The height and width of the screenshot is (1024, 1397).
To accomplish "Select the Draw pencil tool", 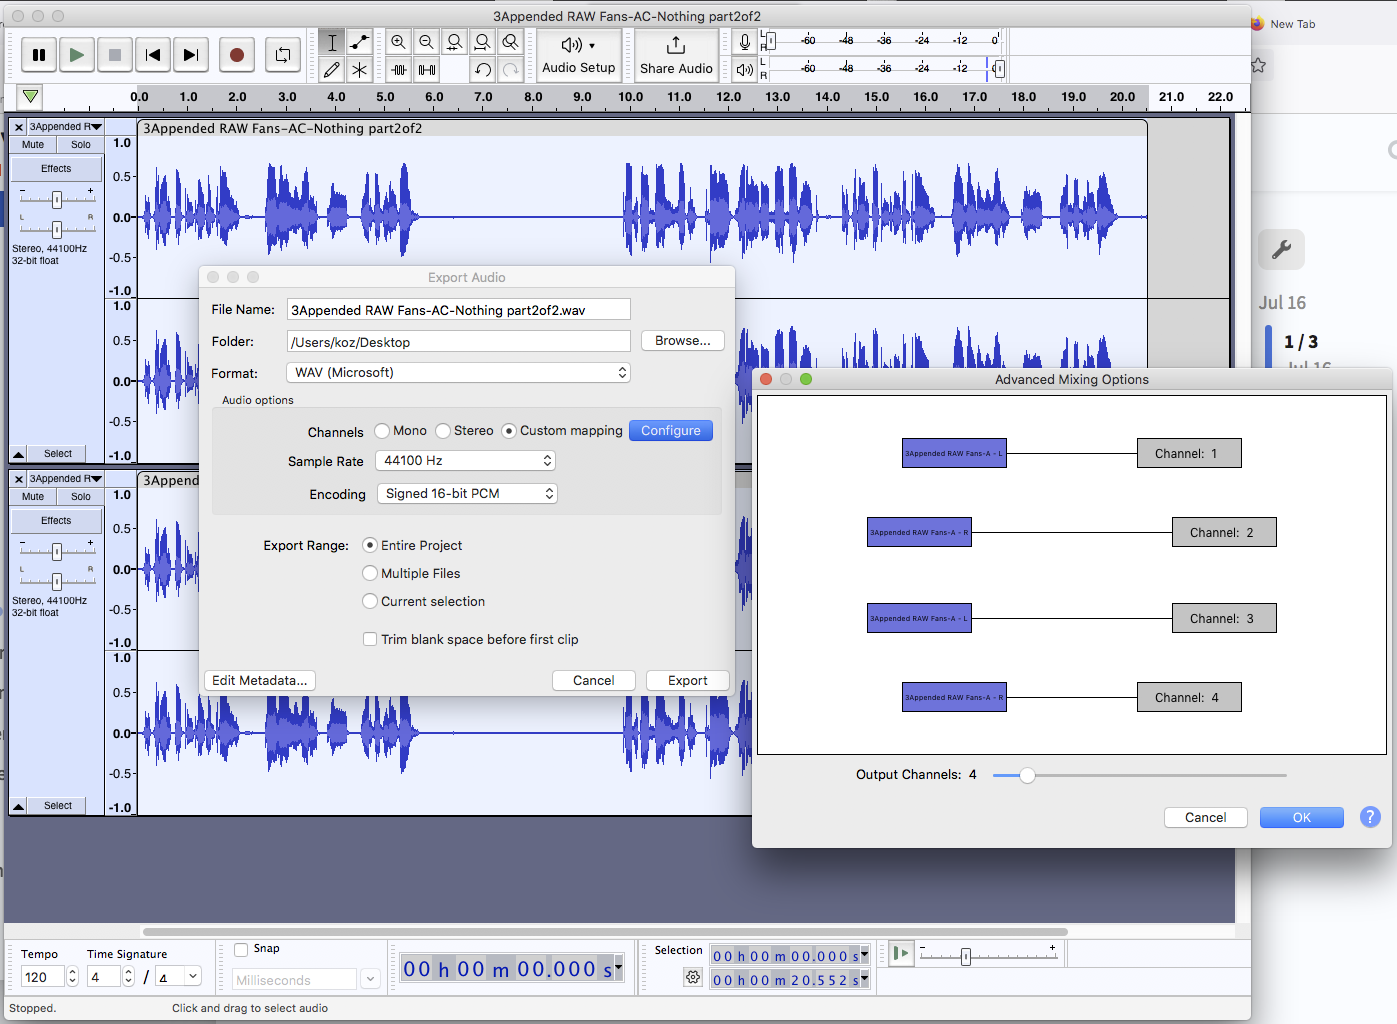I will [332, 69].
